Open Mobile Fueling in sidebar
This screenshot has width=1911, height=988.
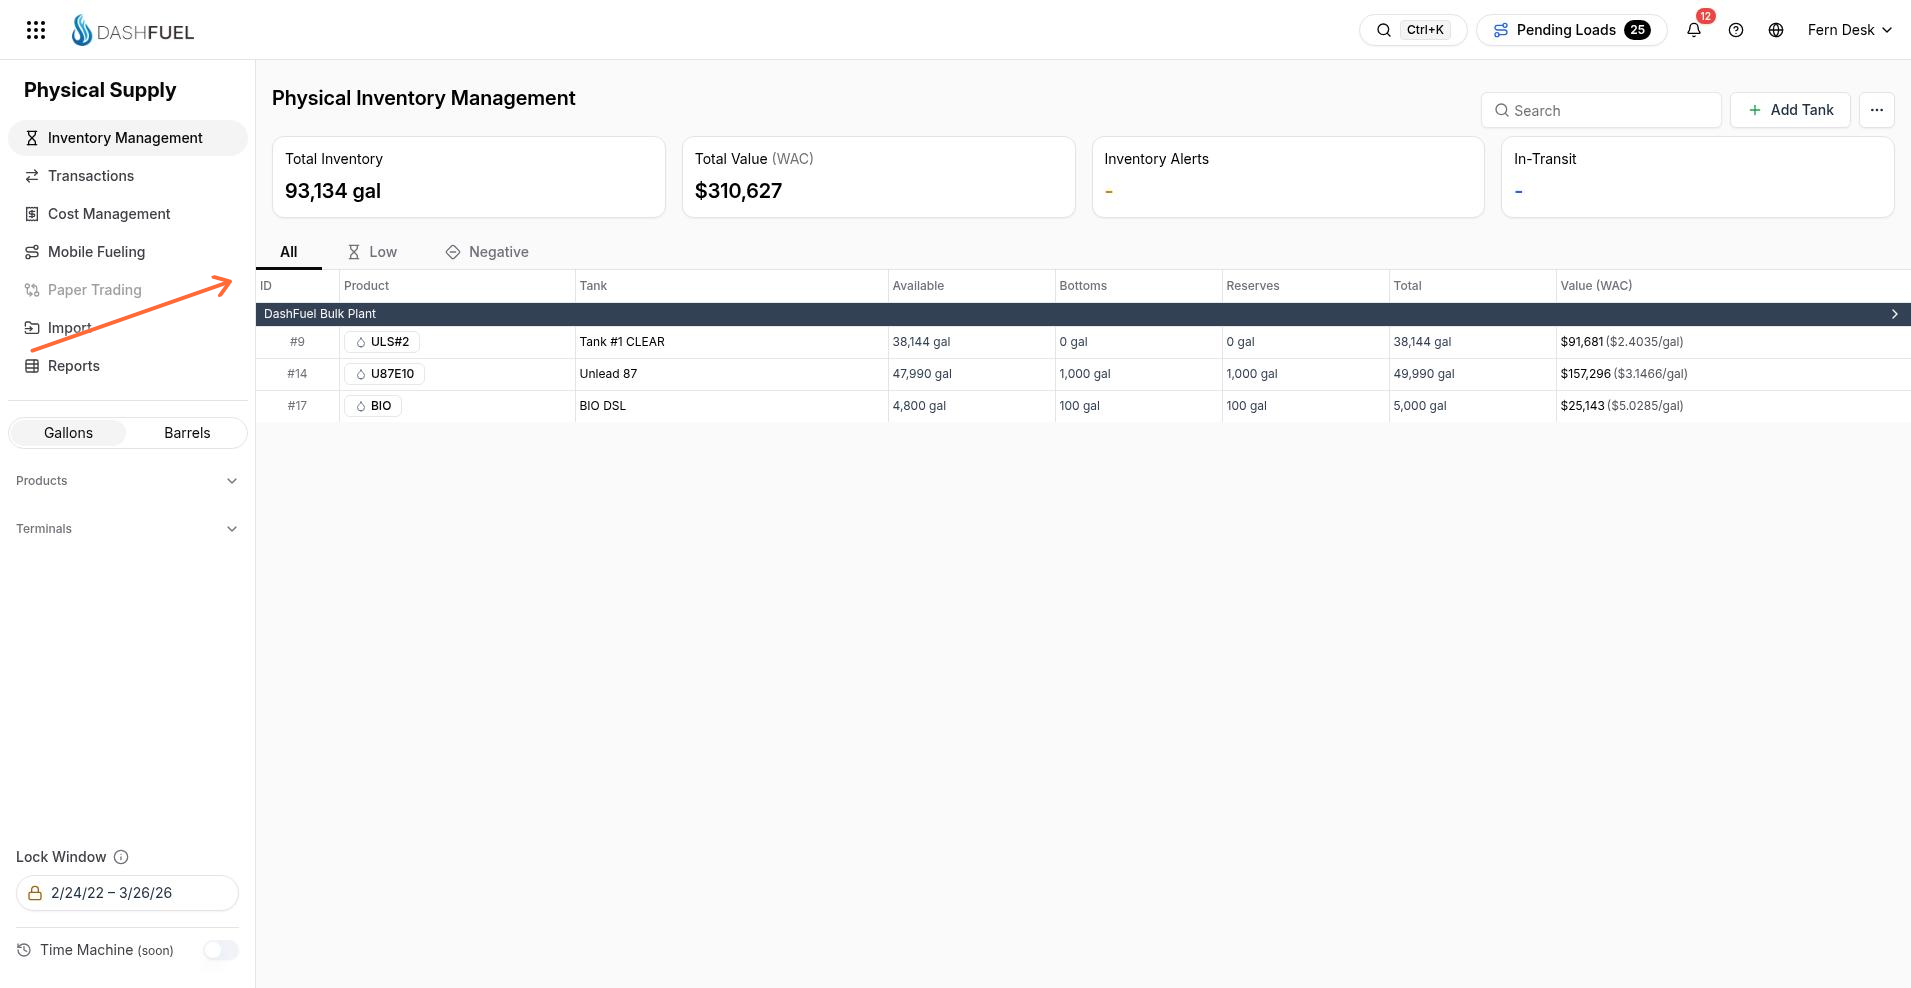[128, 252]
